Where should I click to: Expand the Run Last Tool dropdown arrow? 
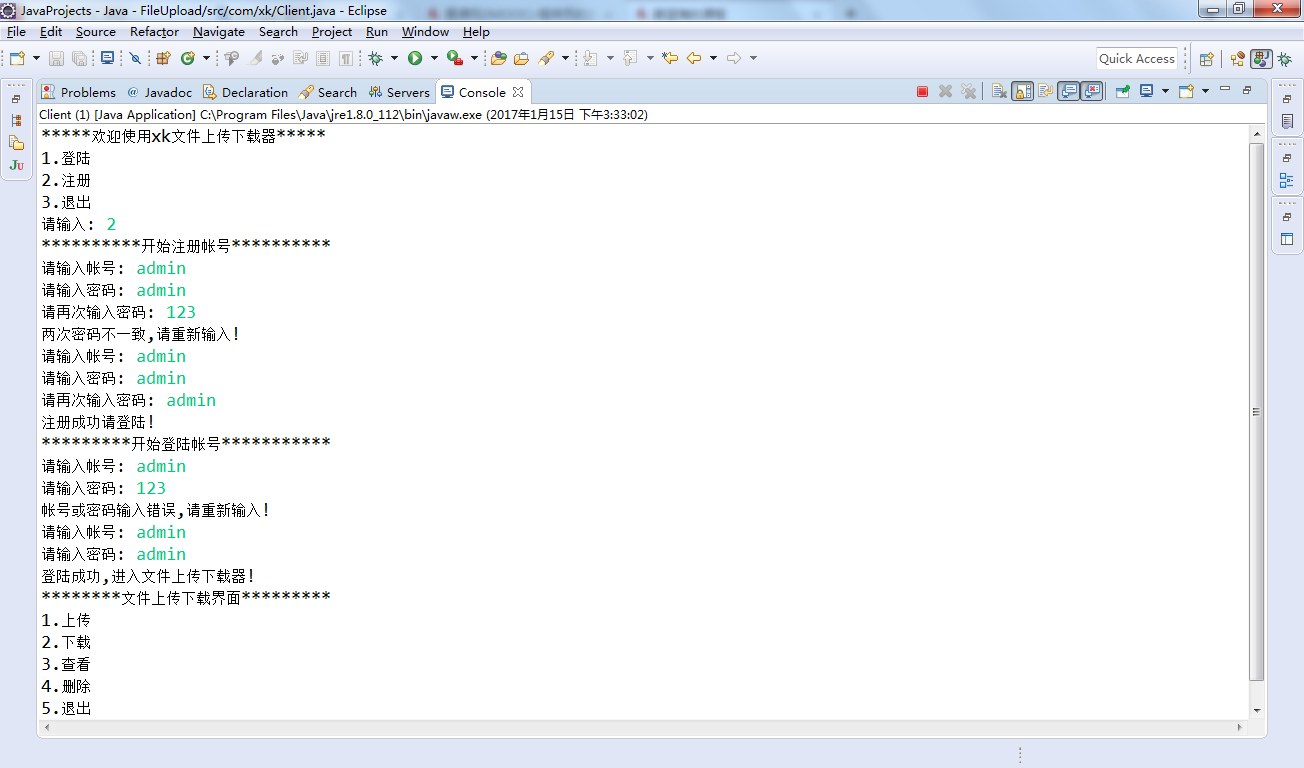(474, 58)
